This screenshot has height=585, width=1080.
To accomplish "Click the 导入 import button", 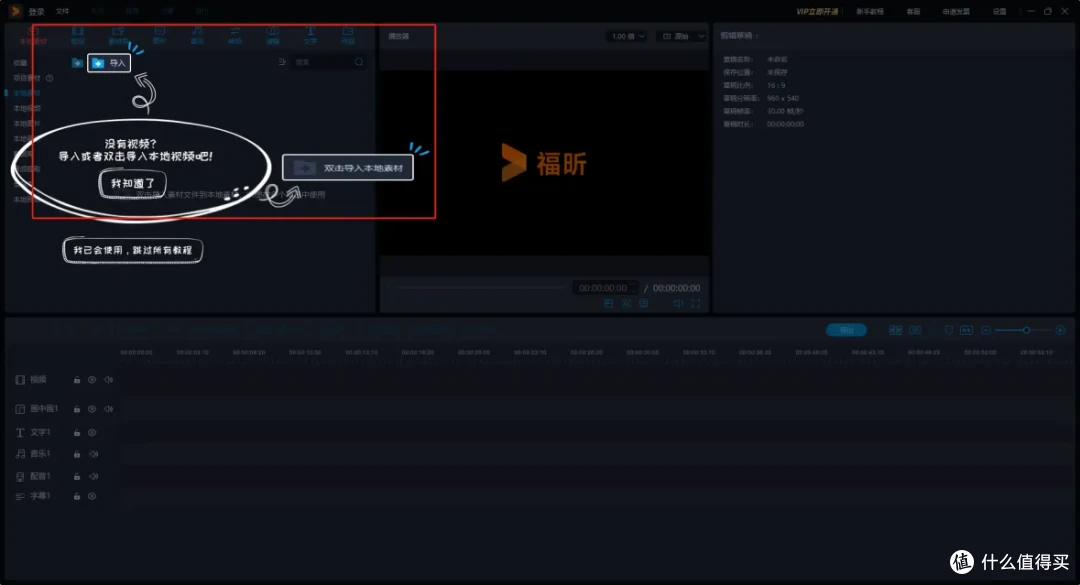I will coord(109,63).
